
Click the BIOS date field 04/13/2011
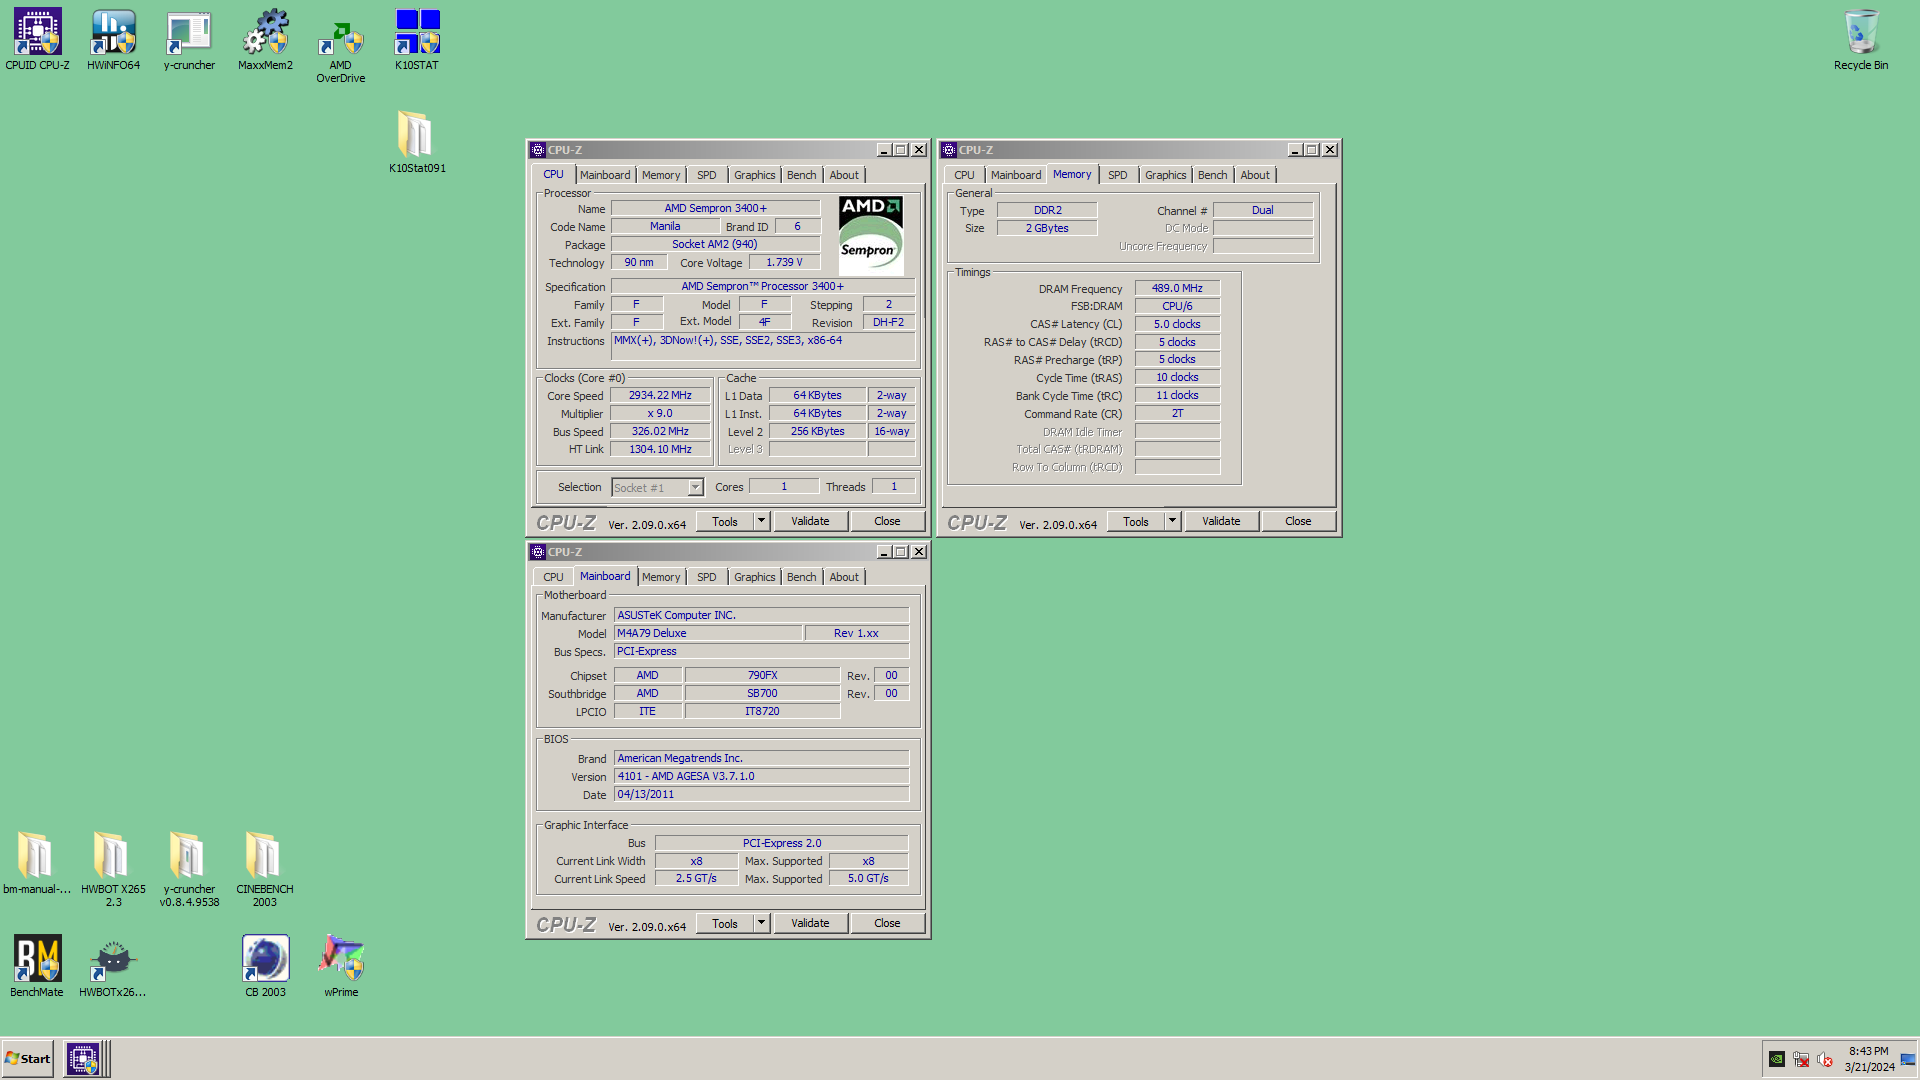tap(761, 794)
